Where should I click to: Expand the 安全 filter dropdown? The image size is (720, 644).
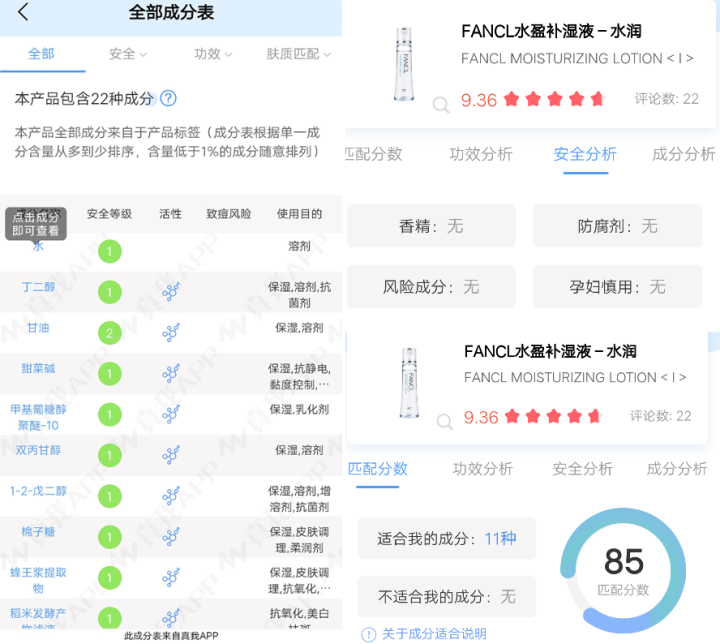(x=127, y=54)
